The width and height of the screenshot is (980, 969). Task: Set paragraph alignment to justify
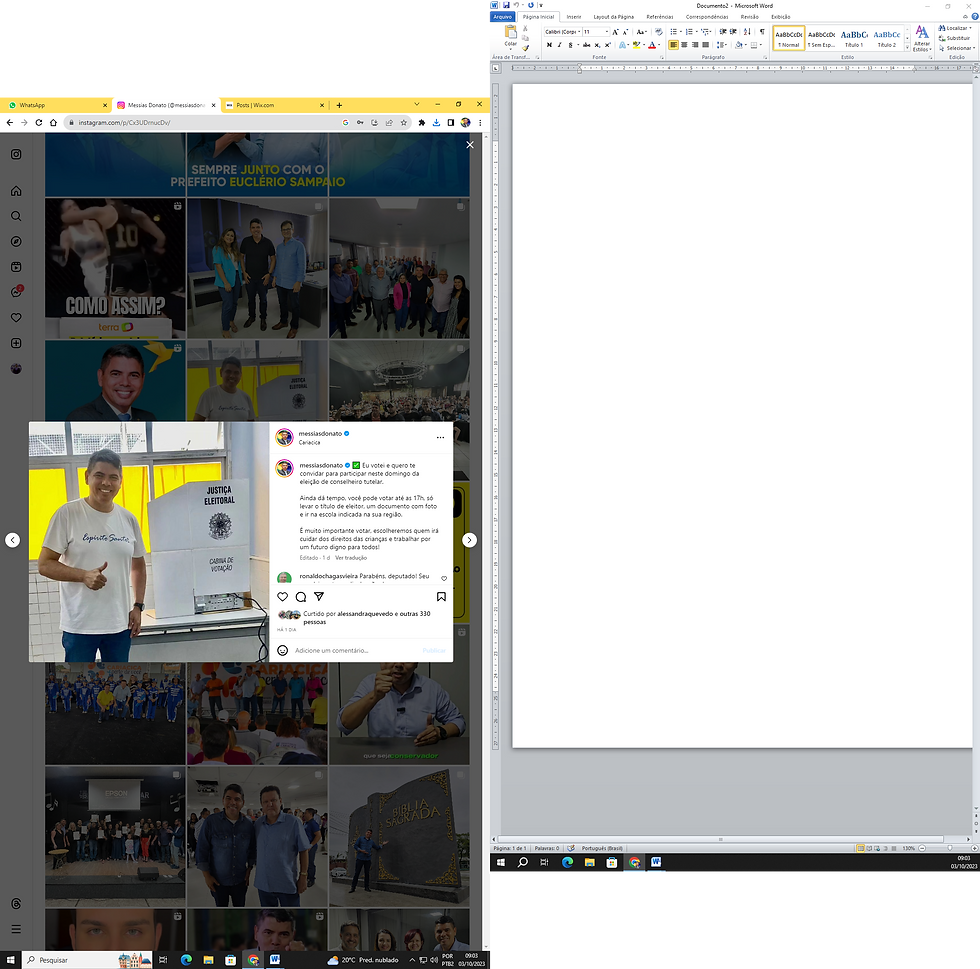pos(706,45)
